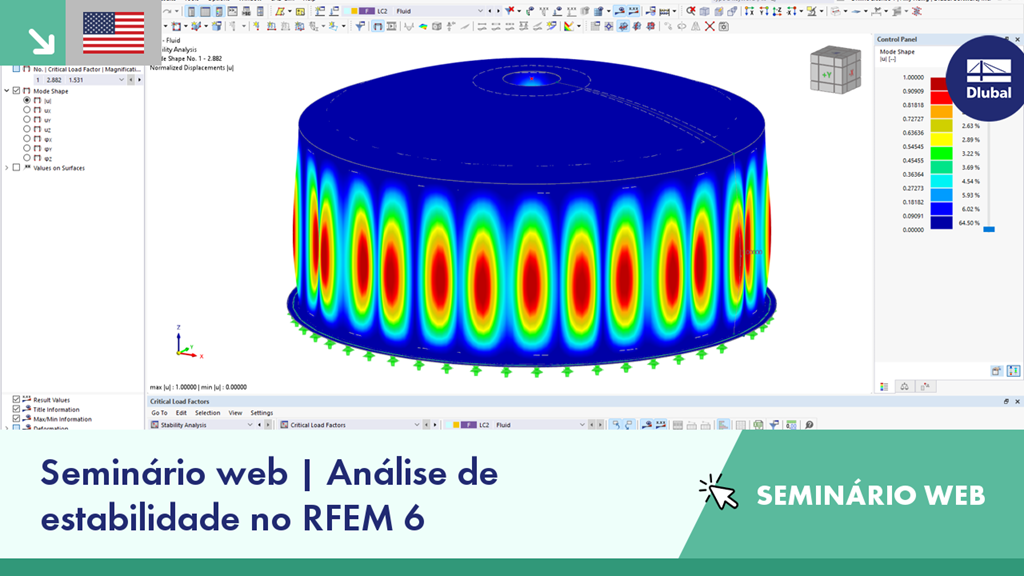Click the dark blue color swatch in legend

point(941,223)
